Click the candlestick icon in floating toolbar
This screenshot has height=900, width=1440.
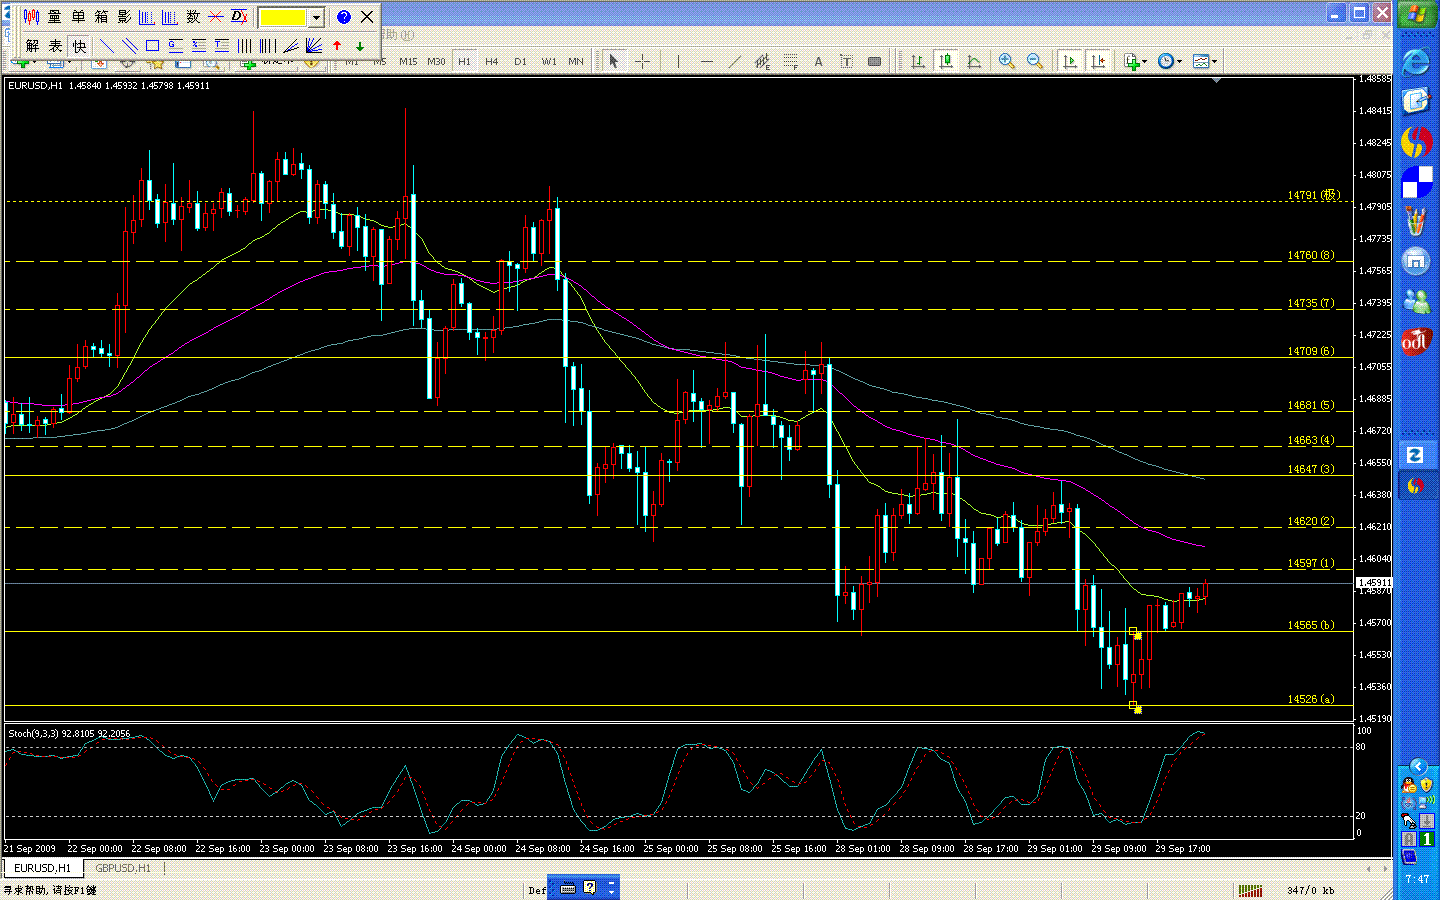pos(32,17)
